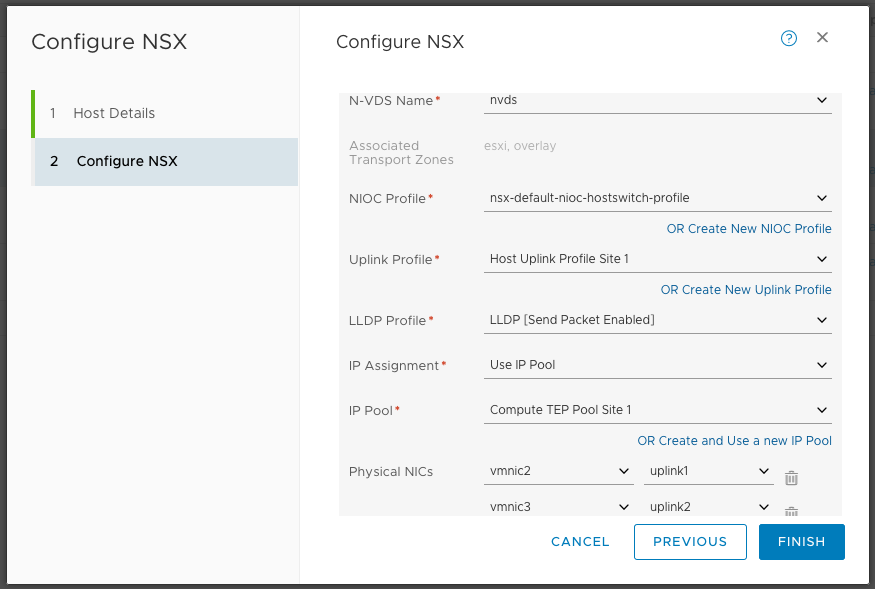This screenshot has height=589, width=875.
Task: Go to Host Details step
Action: click(114, 113)
